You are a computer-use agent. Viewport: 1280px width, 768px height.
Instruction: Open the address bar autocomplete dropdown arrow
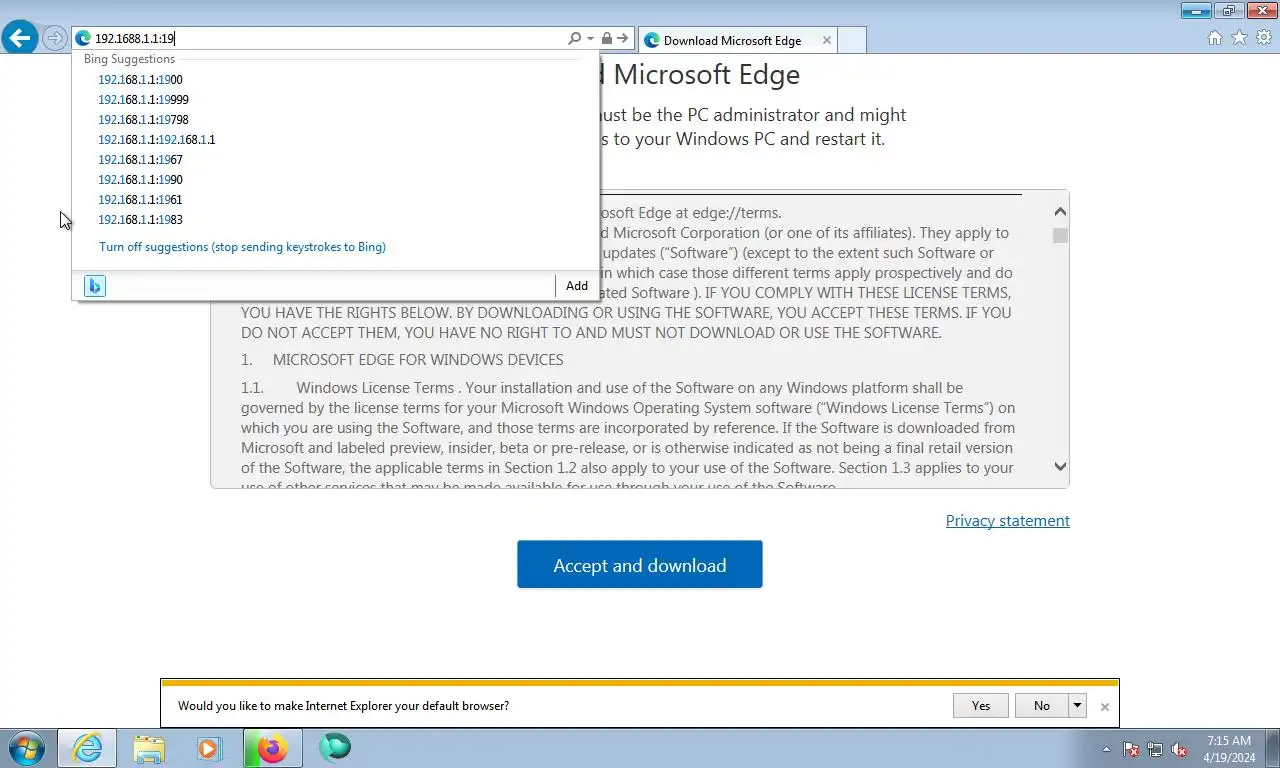[591, 39]
